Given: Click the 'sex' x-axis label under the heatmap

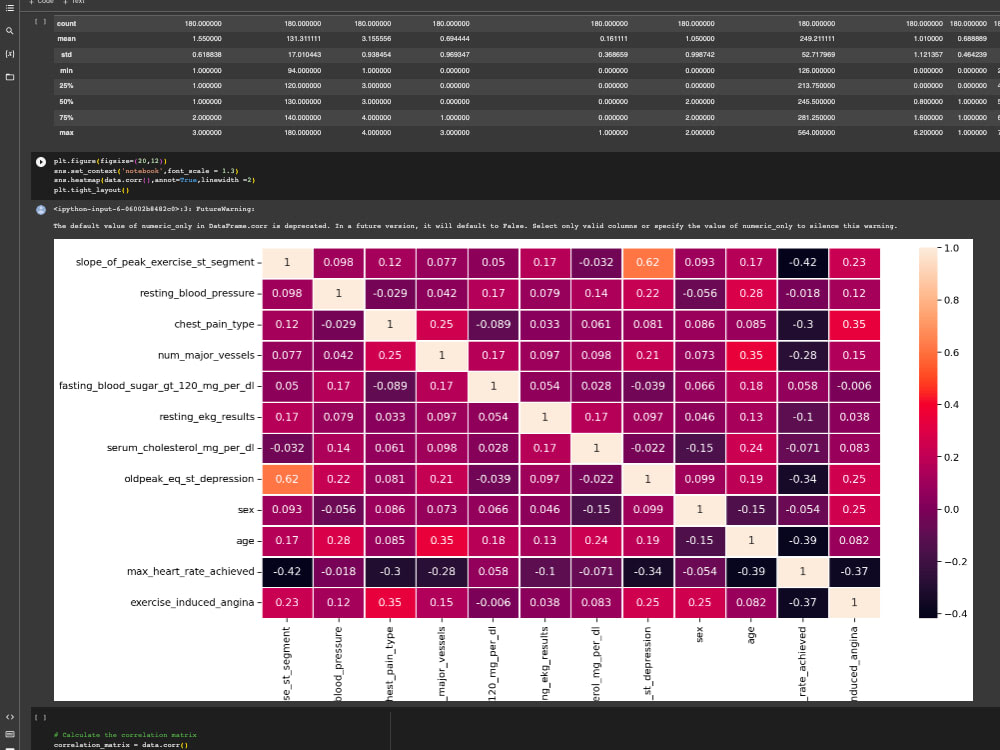Looking at the screenshot, I should point(700,635).
